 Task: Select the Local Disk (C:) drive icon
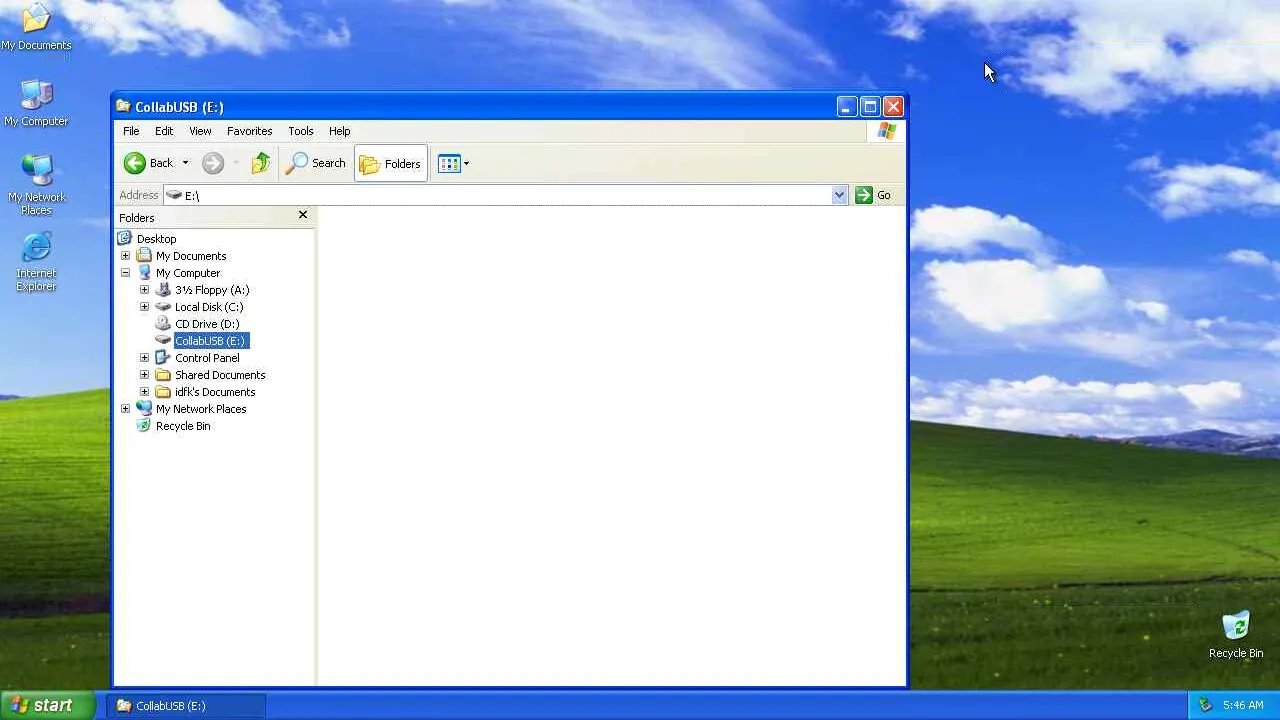[163, 307]
